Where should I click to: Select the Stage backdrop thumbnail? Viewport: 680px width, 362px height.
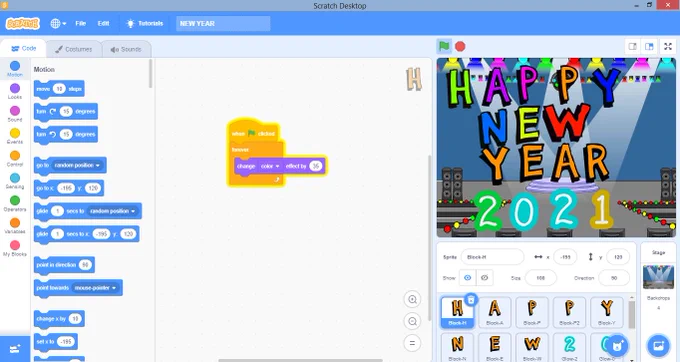658,277
